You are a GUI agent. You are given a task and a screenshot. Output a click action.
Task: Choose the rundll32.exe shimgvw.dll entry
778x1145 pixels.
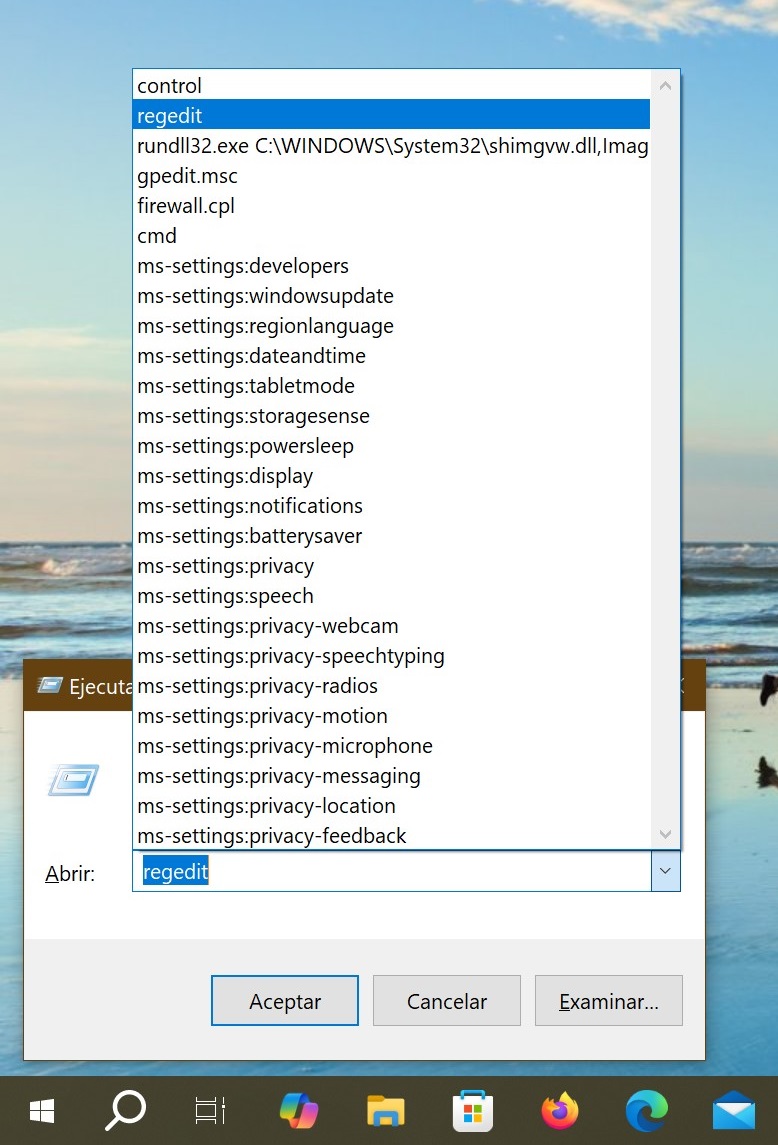click(x=392, y=145)
